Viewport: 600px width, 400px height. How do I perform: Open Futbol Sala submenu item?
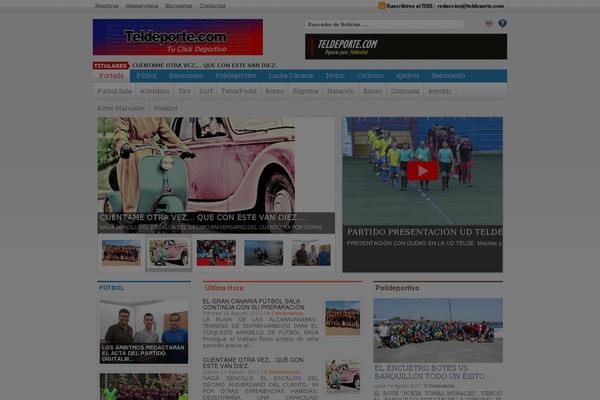click(x=114, y=91)
